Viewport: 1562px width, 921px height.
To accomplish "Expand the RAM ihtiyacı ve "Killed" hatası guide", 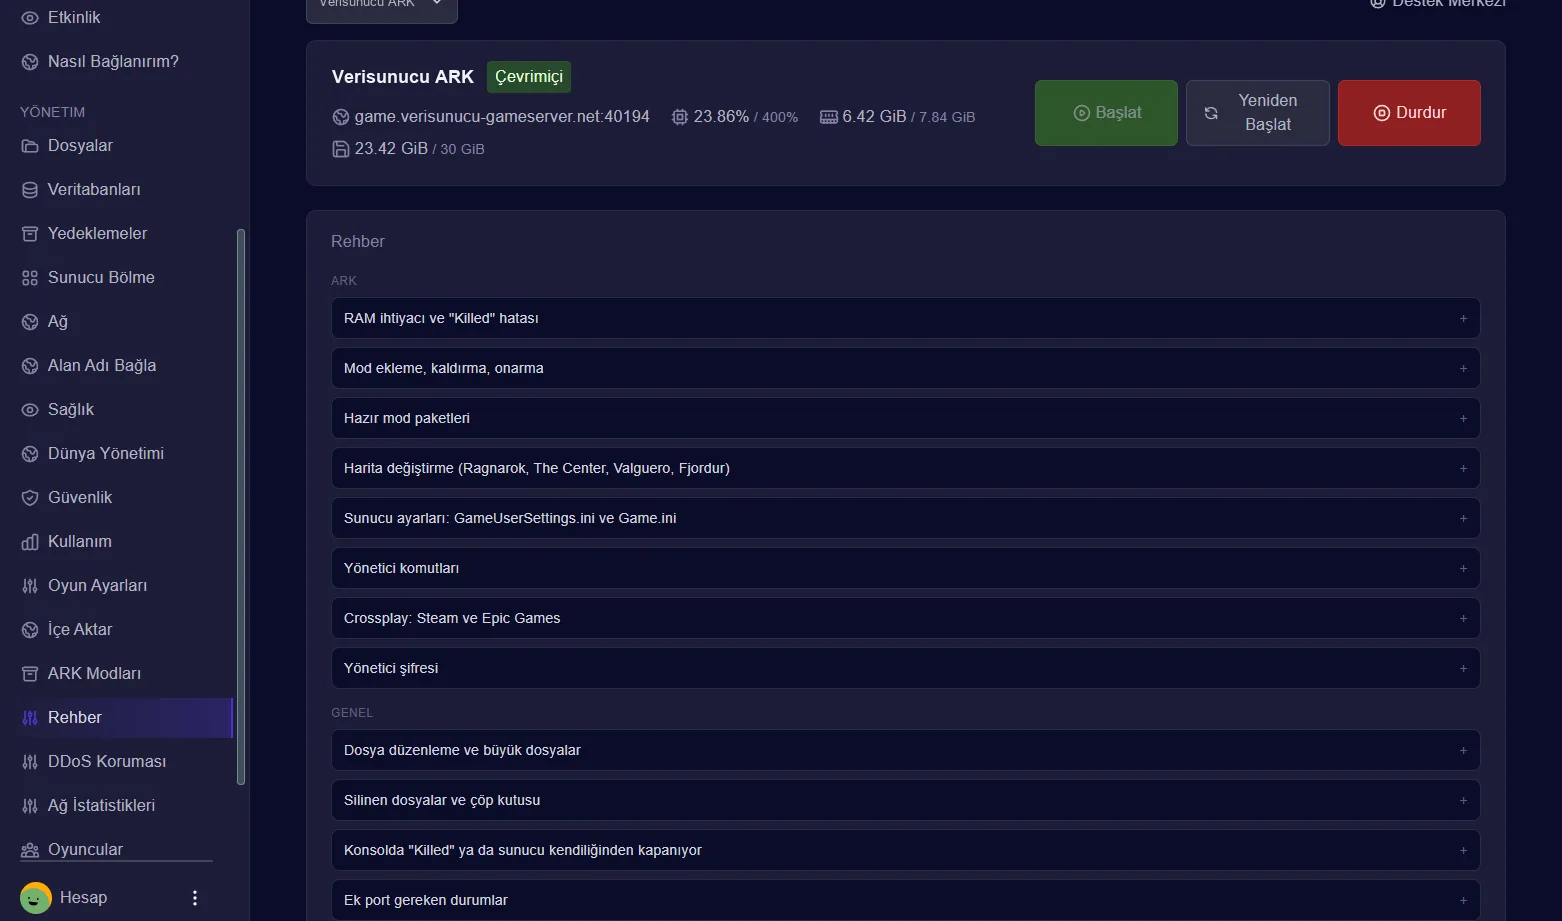I will click(x=906, y=318).
